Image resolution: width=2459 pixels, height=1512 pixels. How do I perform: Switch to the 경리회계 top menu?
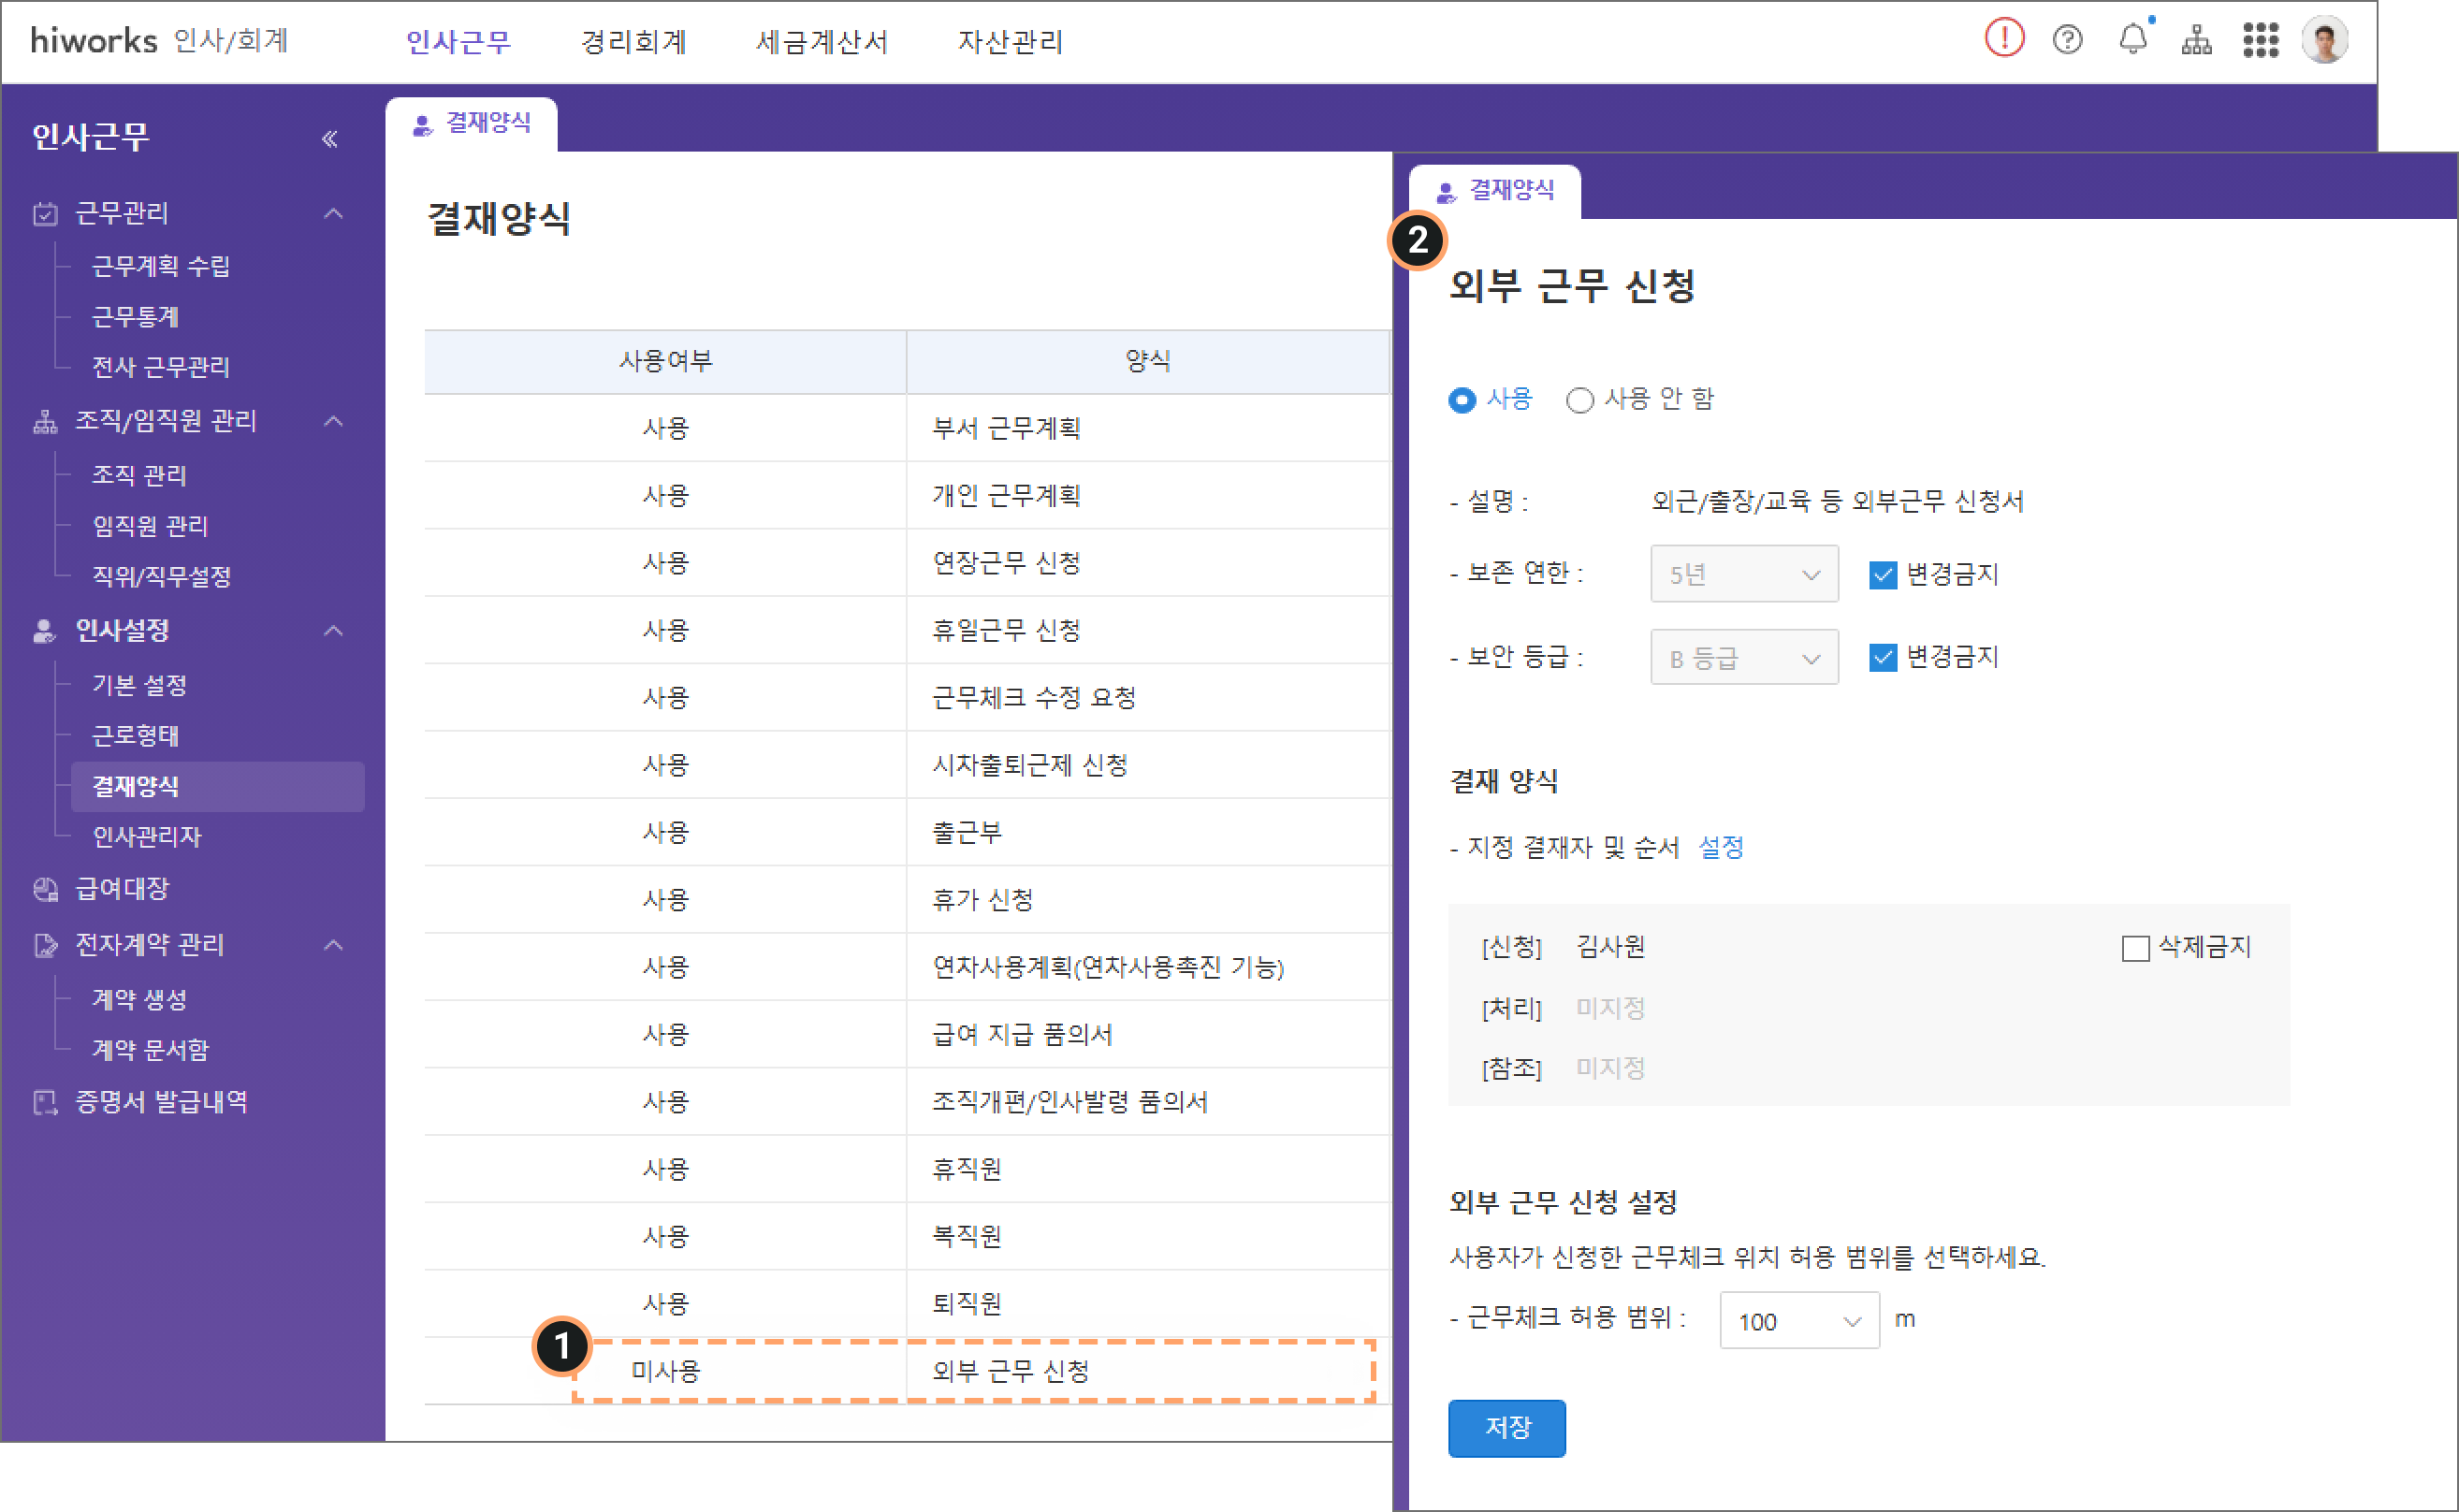[x=633, y=41]
